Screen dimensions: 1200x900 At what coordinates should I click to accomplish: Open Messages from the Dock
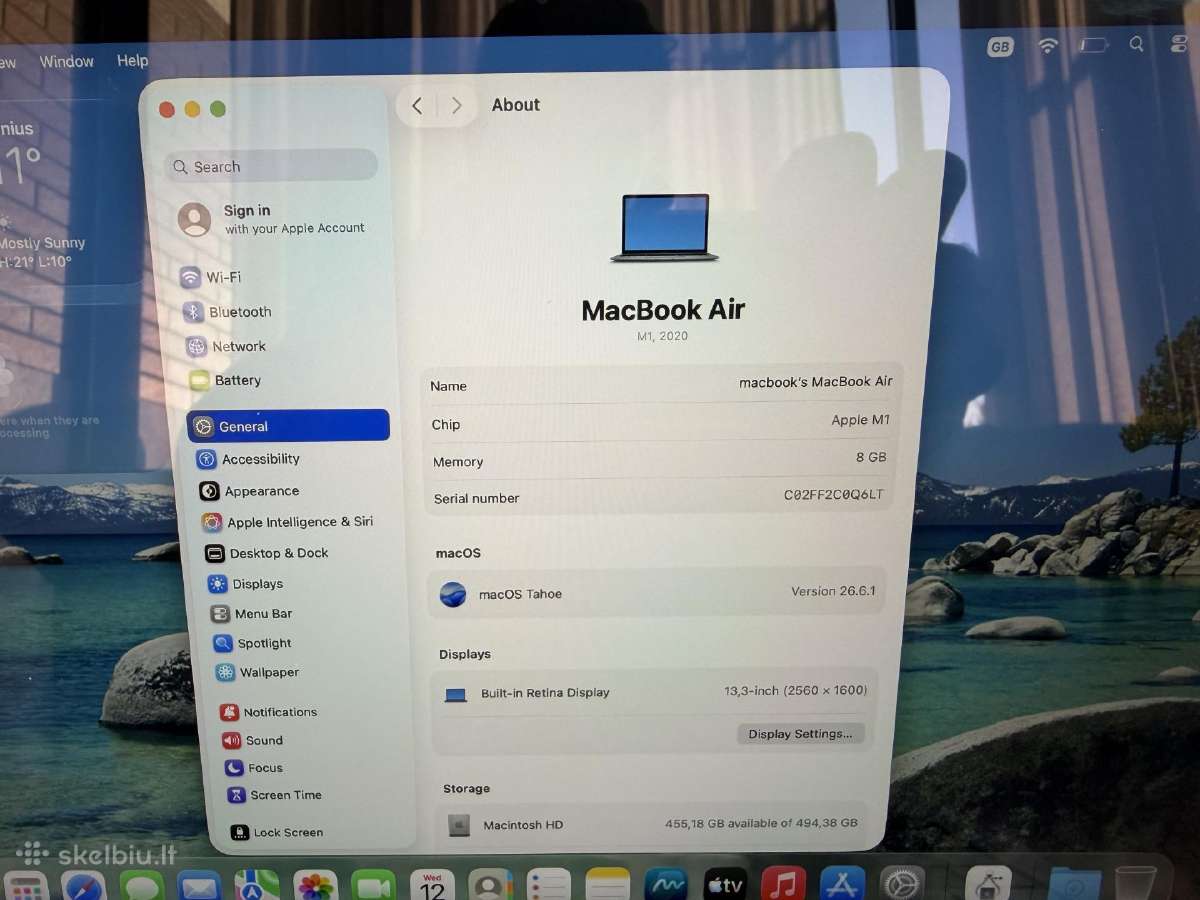point(142,886)
